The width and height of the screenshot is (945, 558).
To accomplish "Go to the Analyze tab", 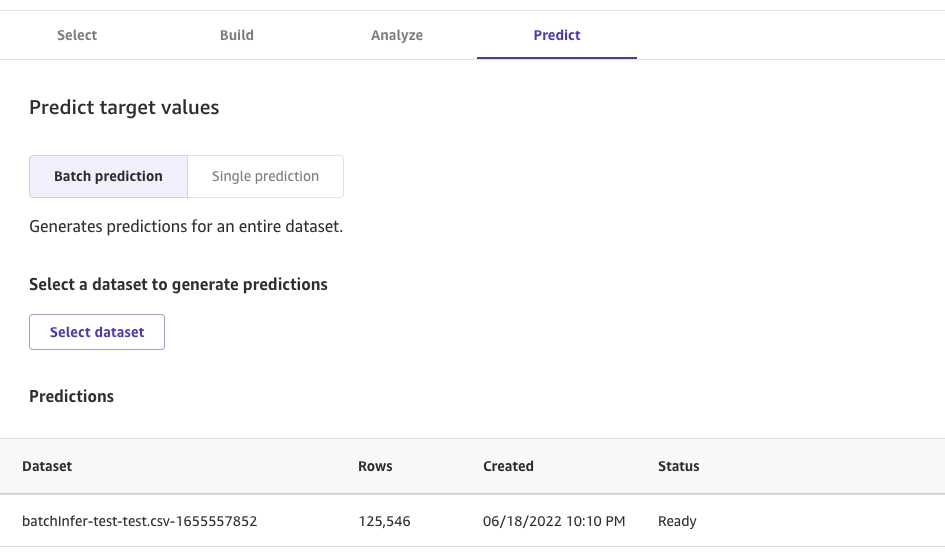I will point(397,35).
